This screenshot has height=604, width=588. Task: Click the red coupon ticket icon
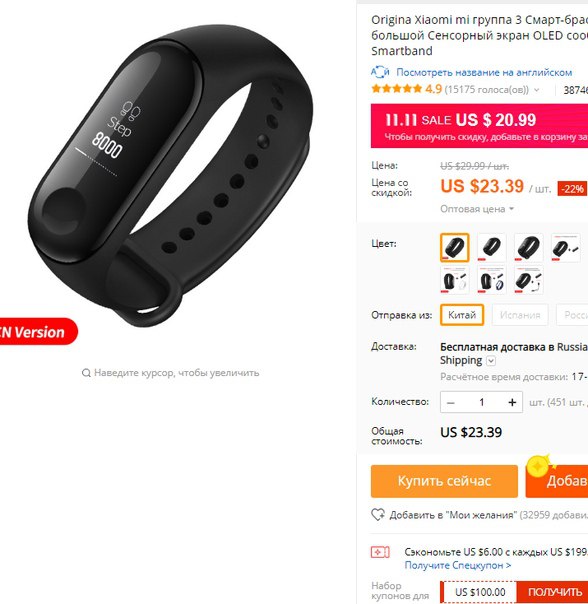tap(380, 552)
